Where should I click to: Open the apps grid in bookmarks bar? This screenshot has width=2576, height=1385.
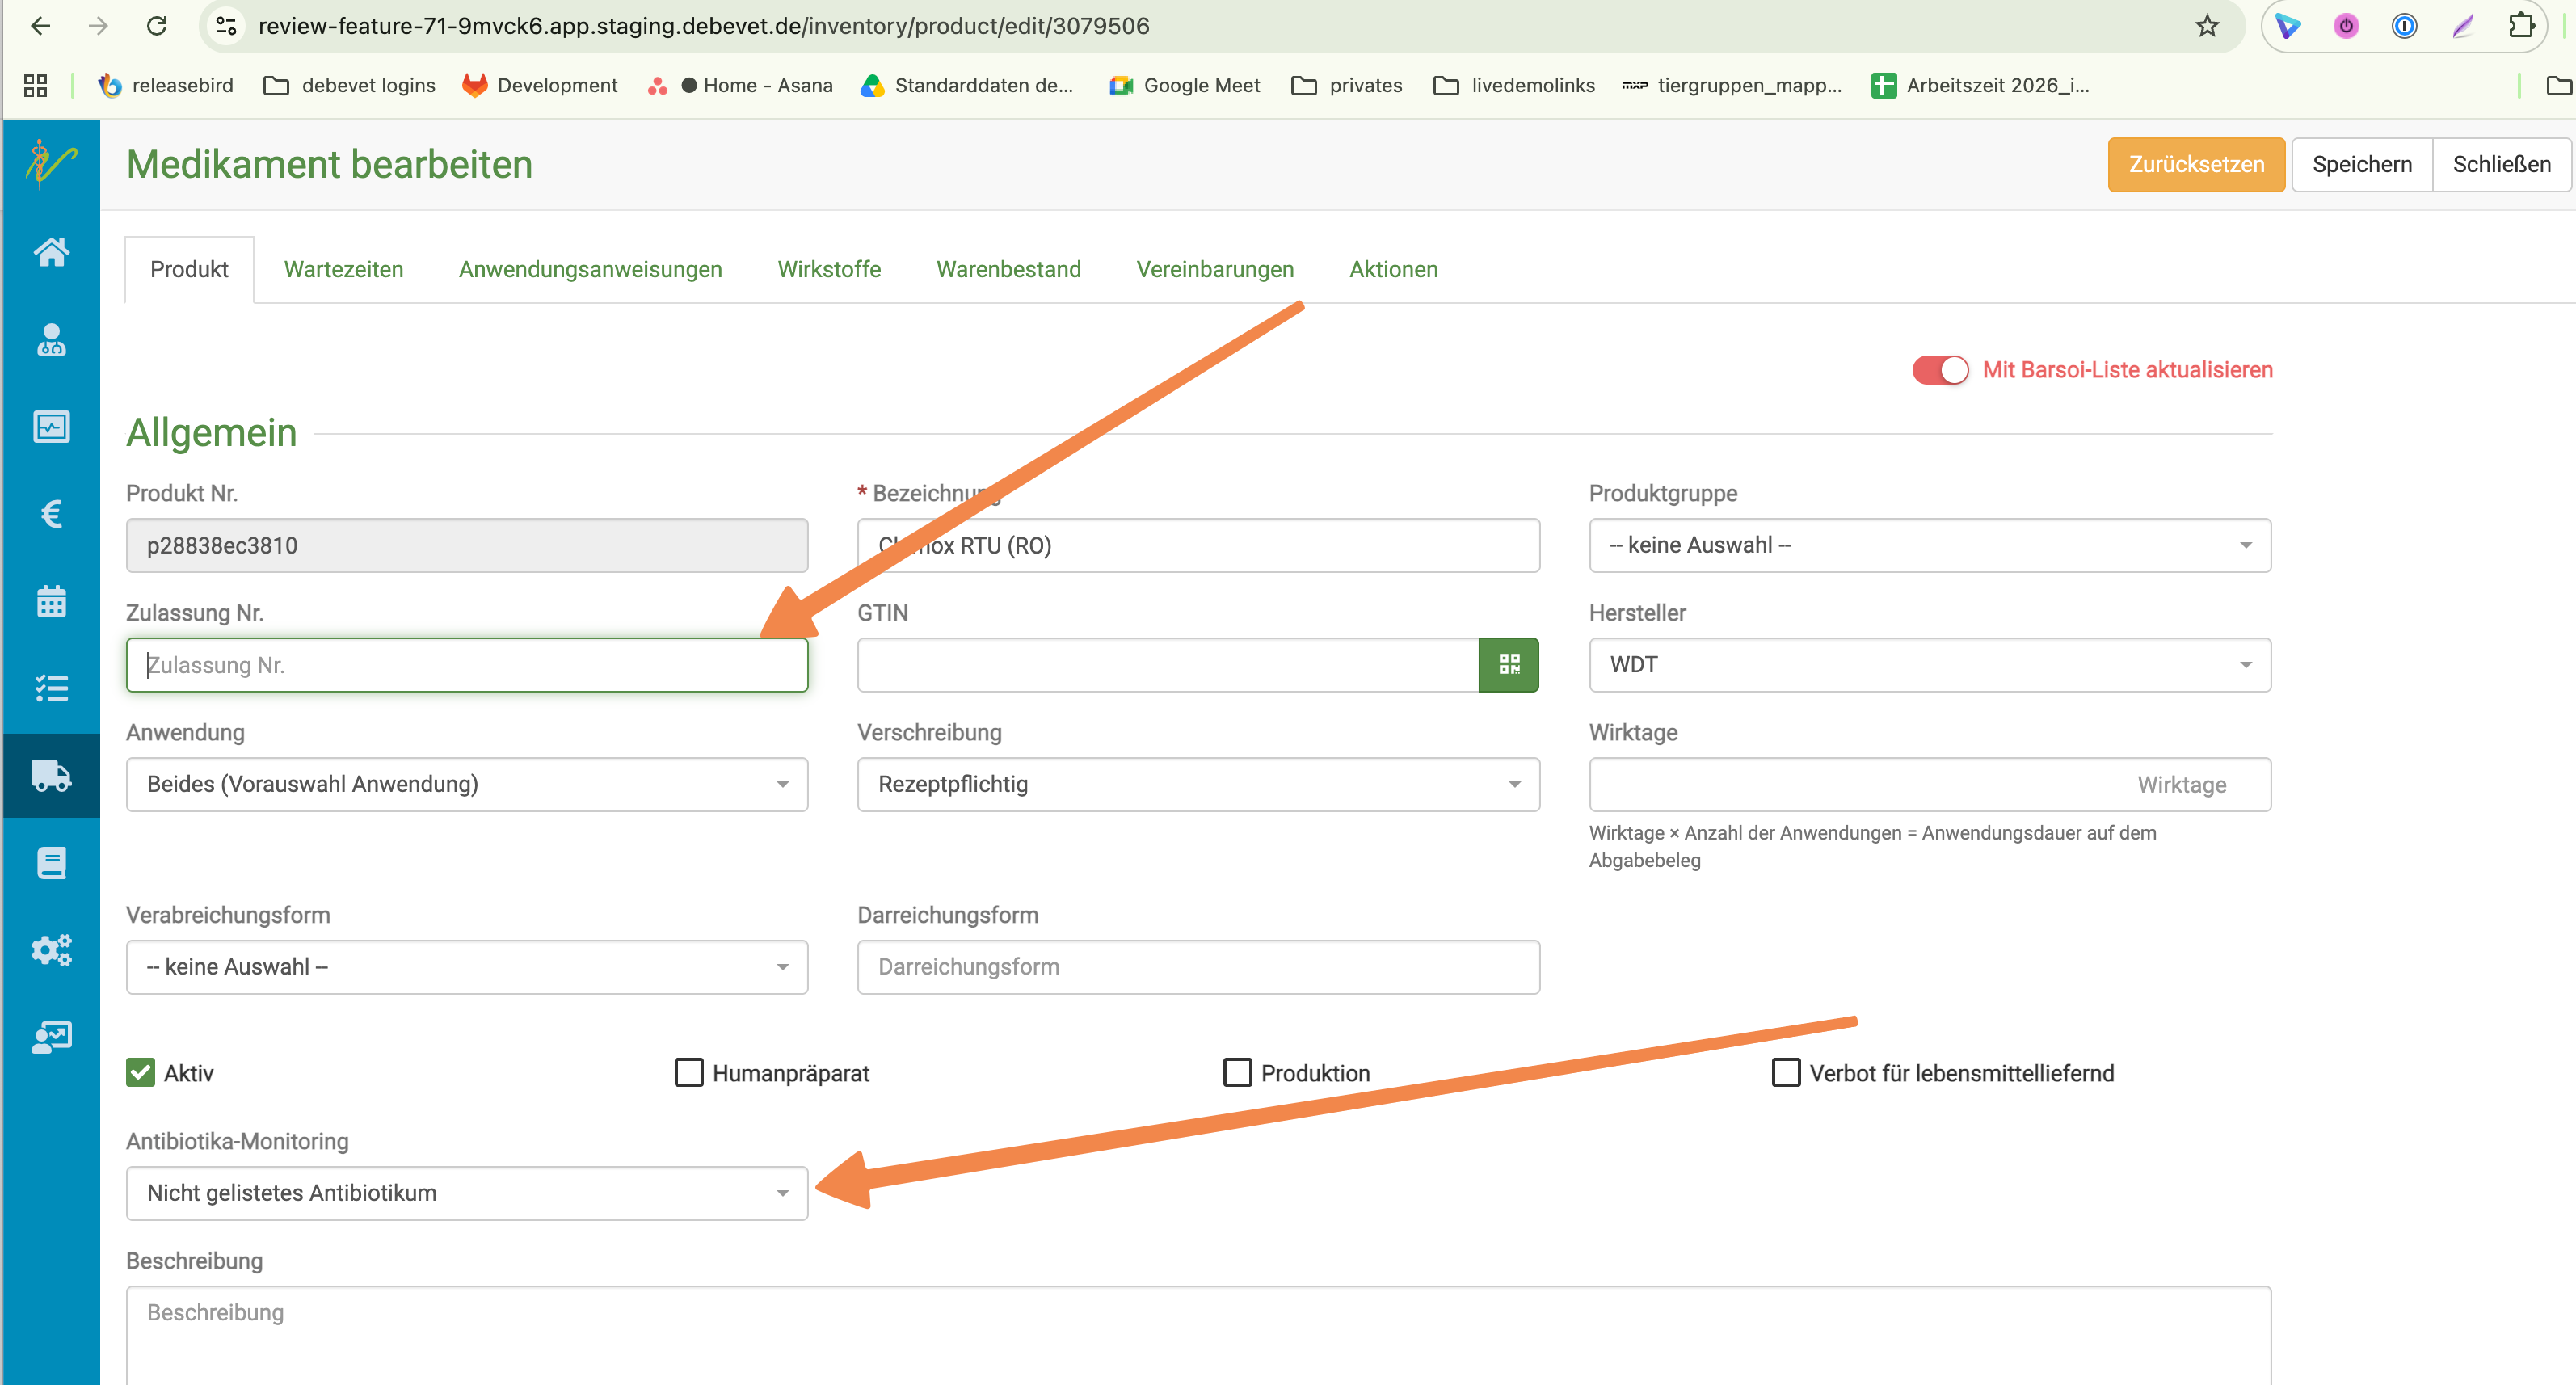click(x=35, y=86)
